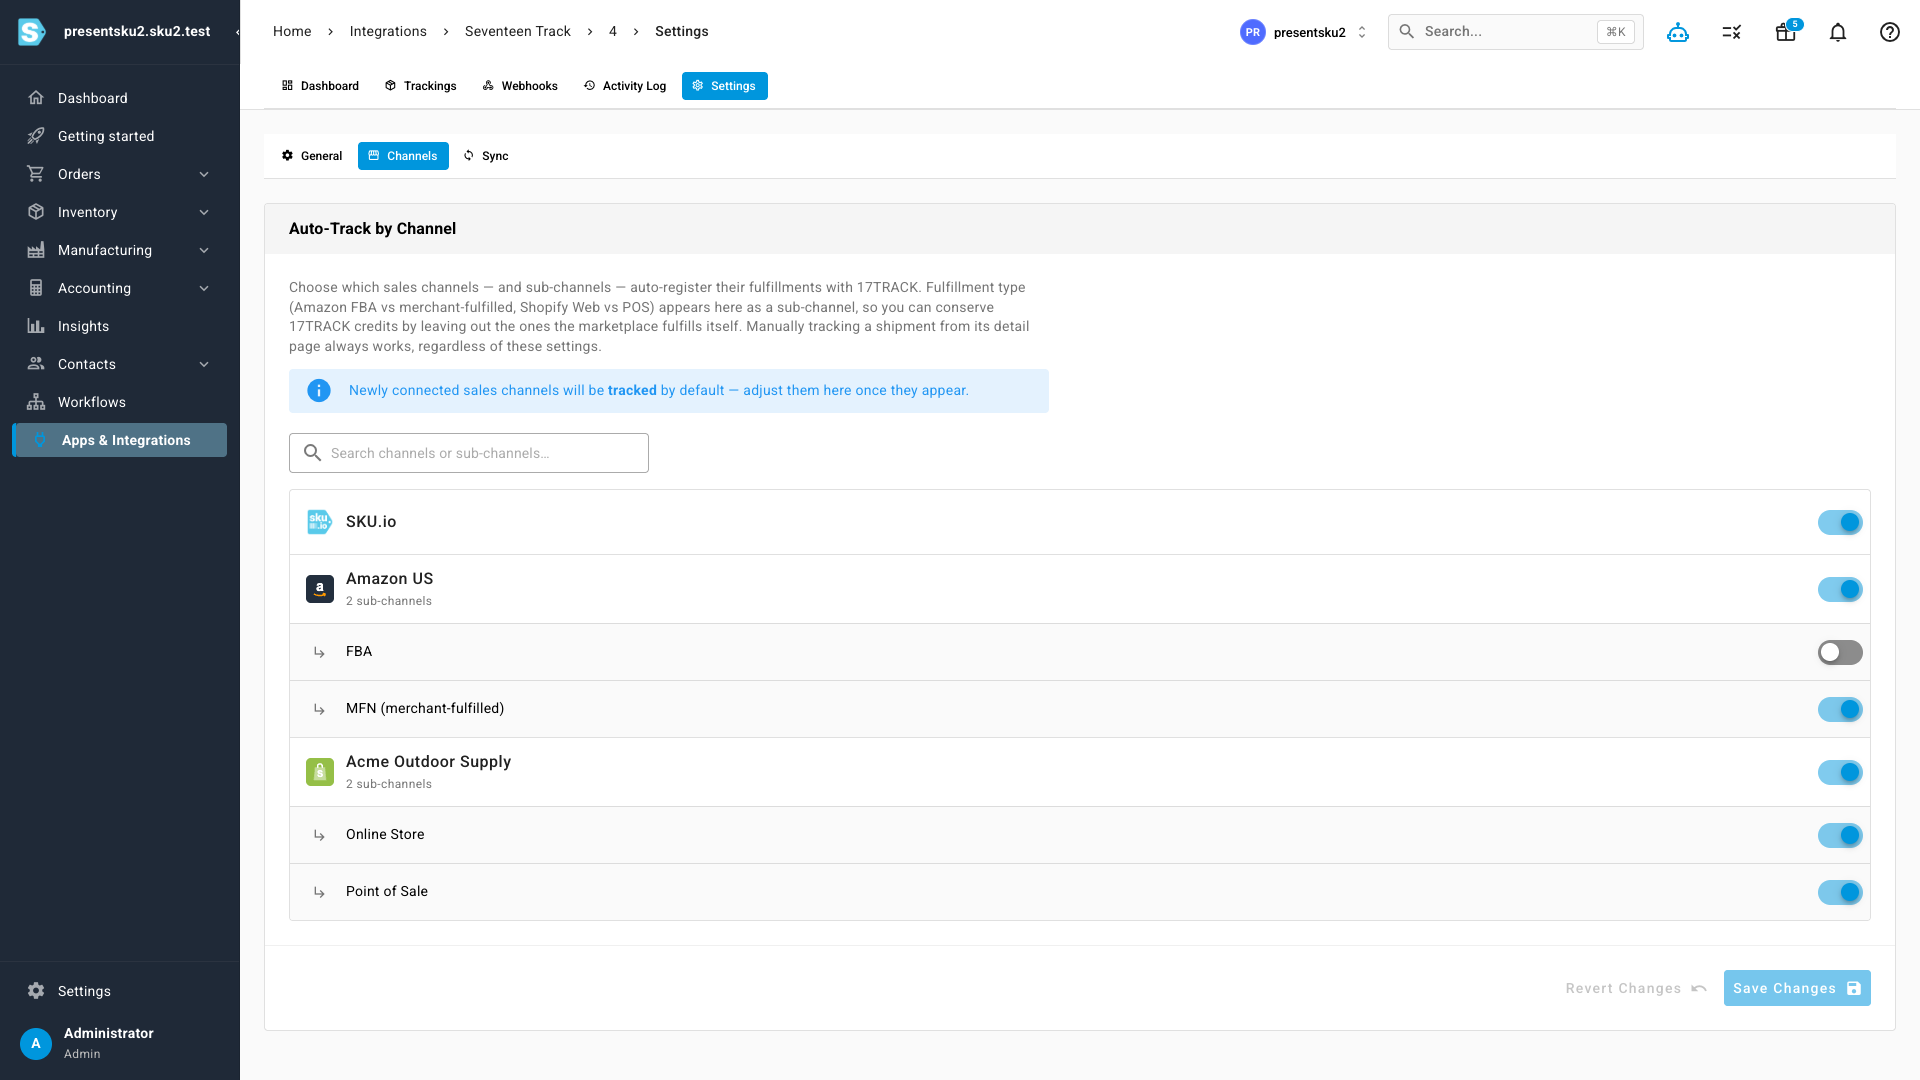Go to Integrations breadcrumb

(x=388, y=32)
